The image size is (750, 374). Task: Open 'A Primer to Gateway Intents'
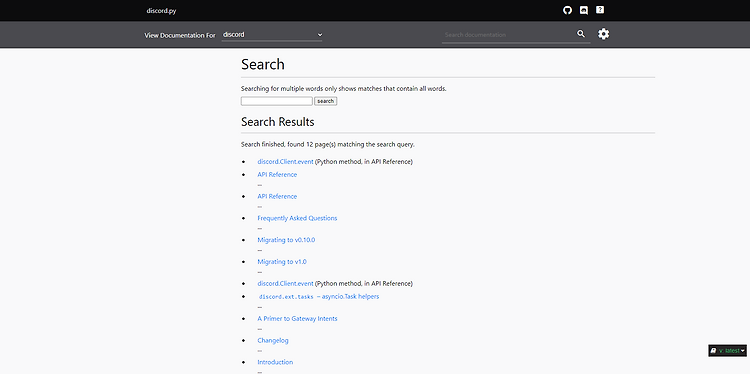tap(297, 319)
